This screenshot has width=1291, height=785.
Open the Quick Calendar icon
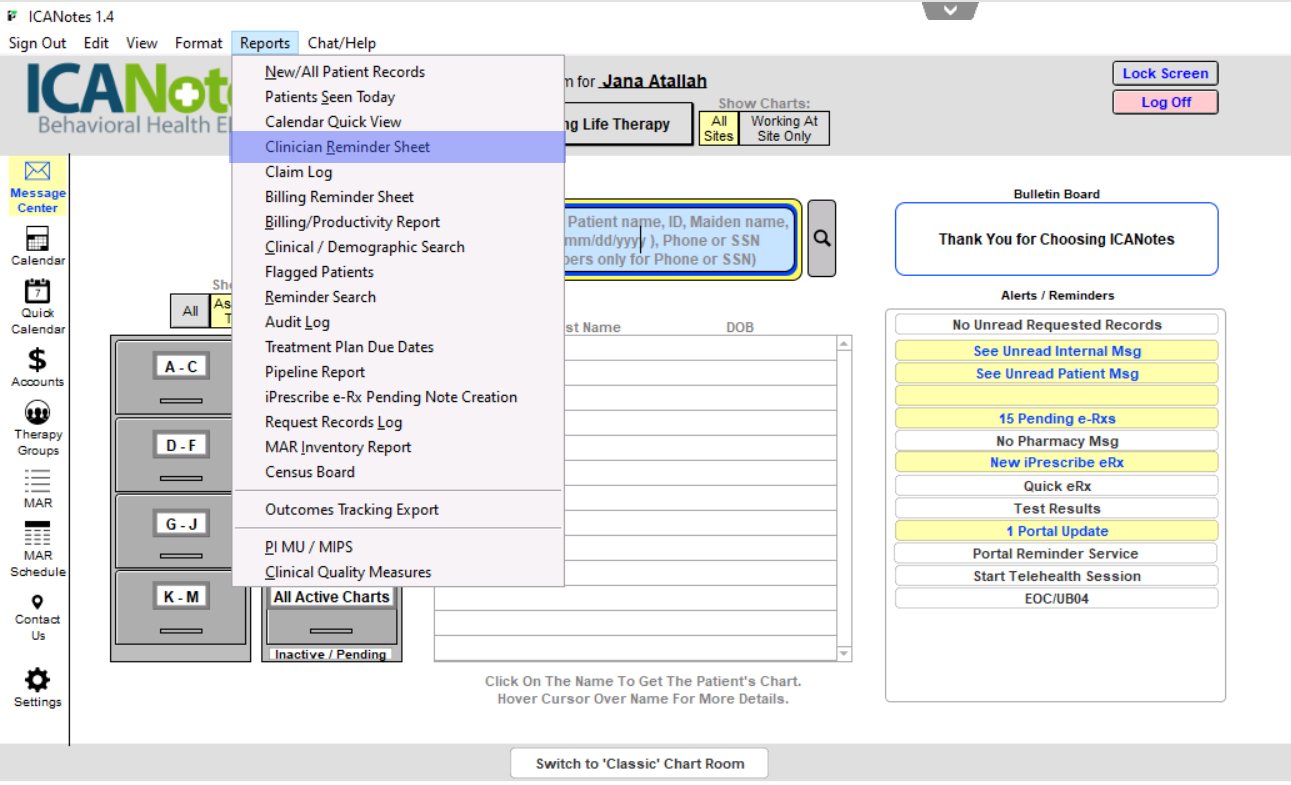point(37,292)
